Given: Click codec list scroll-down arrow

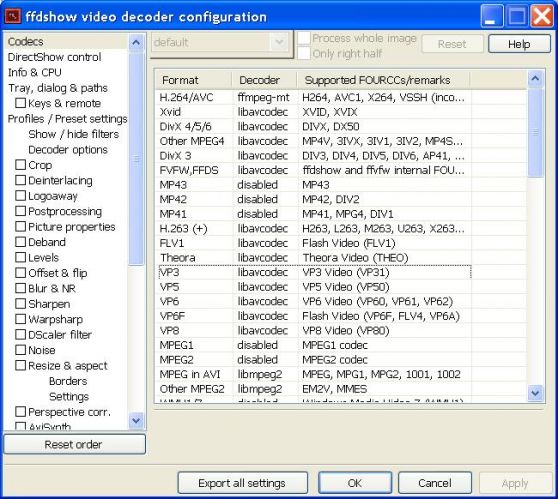Looking at the screenshot, I should tap(535, 393).
